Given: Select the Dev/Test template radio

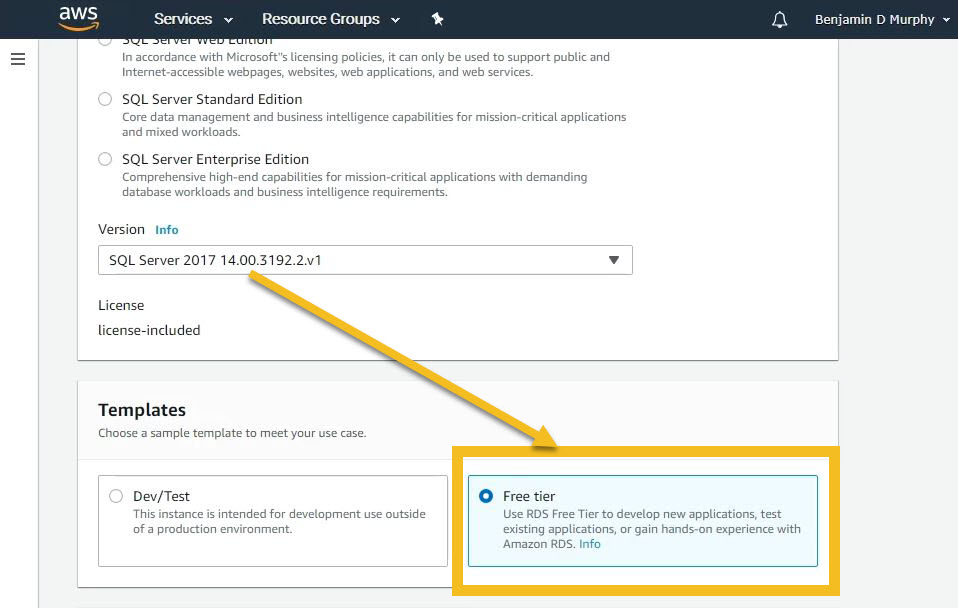Looking at the screenshot, I should 116,496.
